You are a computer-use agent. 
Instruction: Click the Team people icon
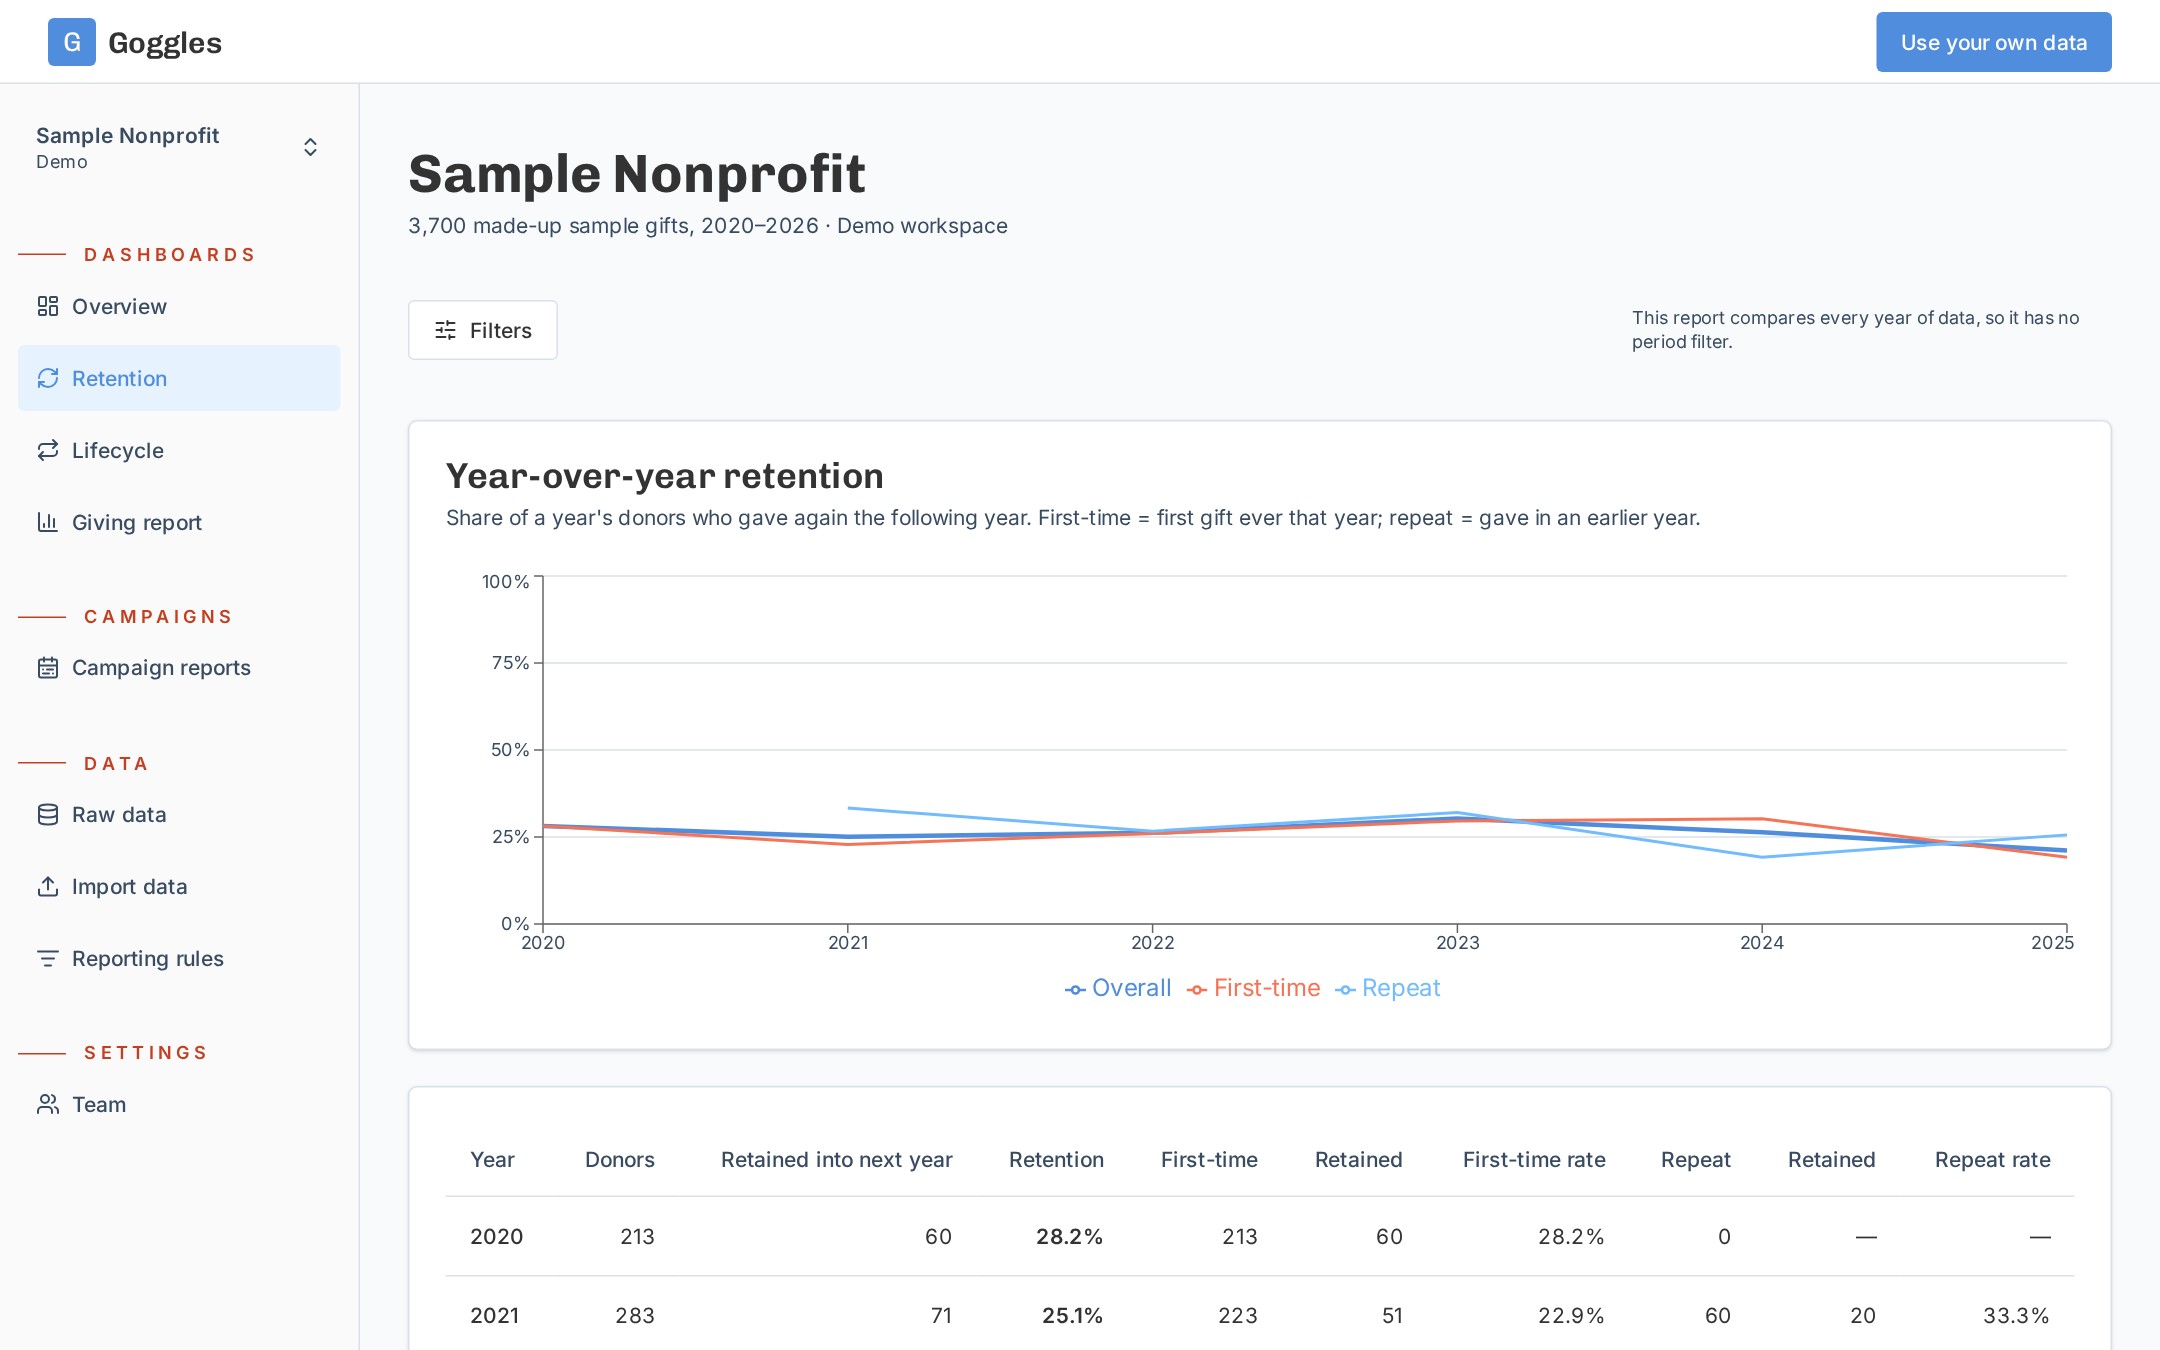[48, 1104]
